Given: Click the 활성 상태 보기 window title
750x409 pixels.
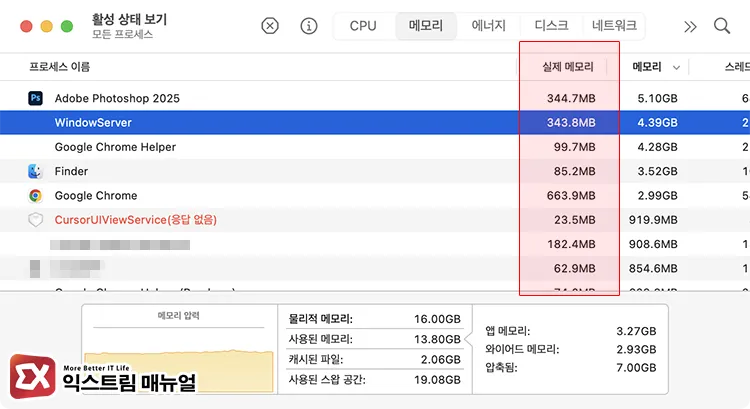Looking at the screenshot, I should 129,20.
